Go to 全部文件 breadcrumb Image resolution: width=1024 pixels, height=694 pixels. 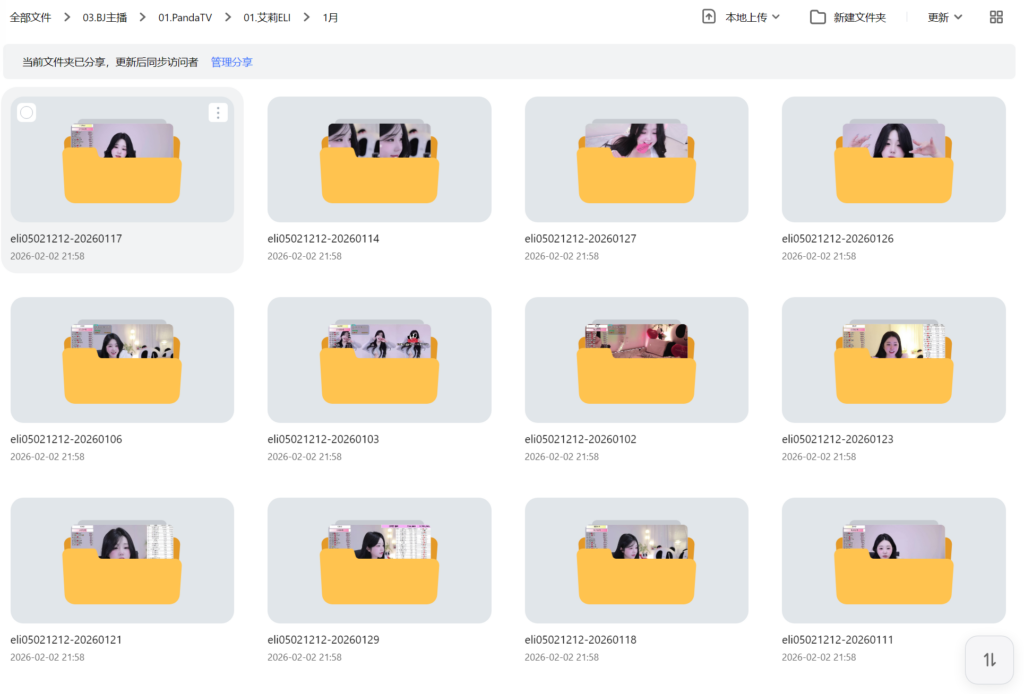[x=30, y=17]
